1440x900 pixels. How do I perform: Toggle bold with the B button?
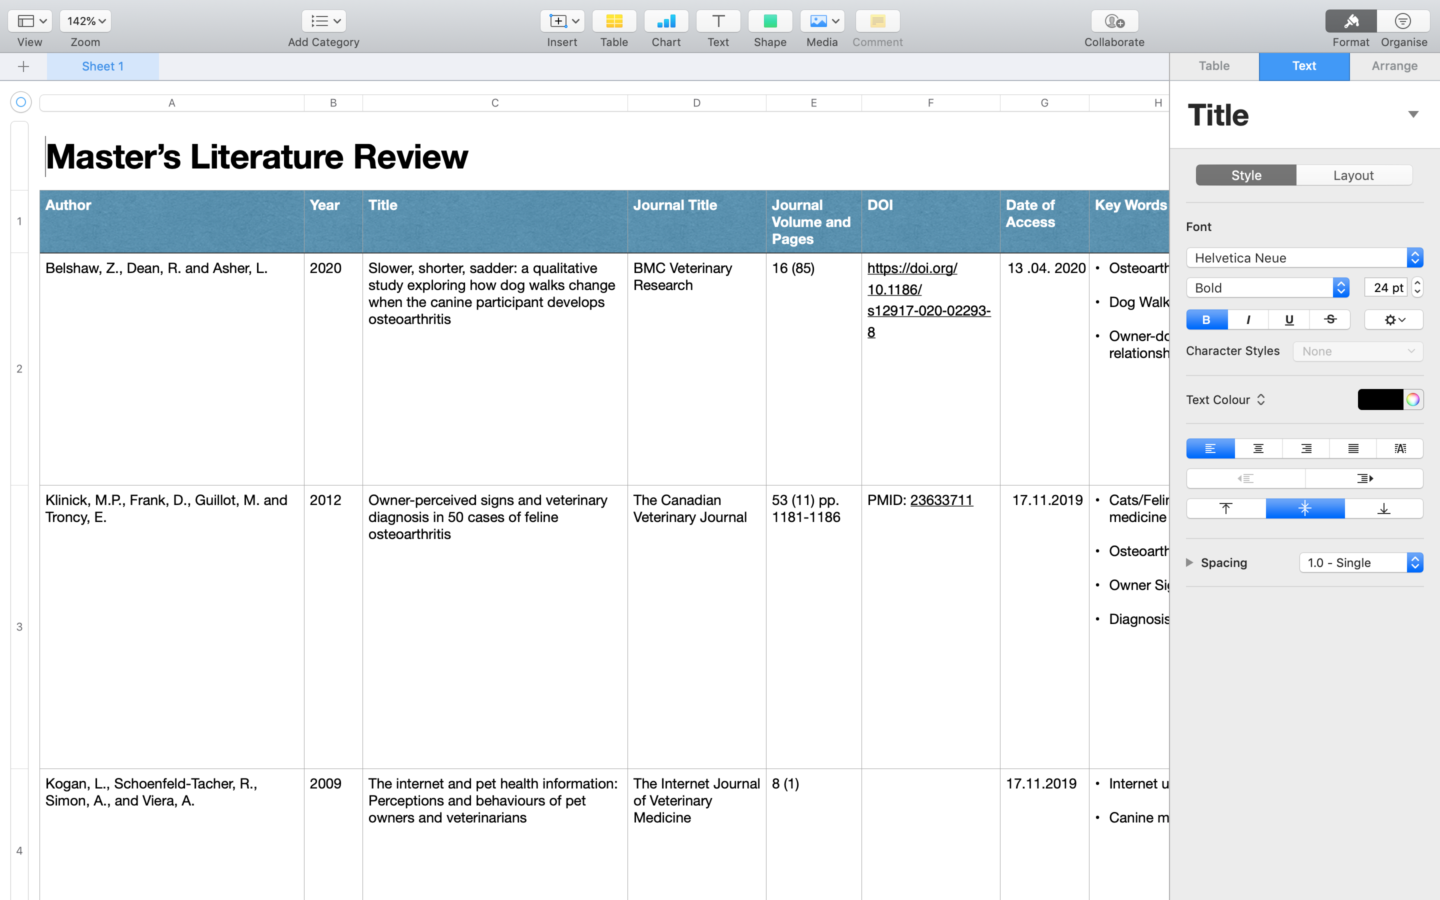point(1206,320)
